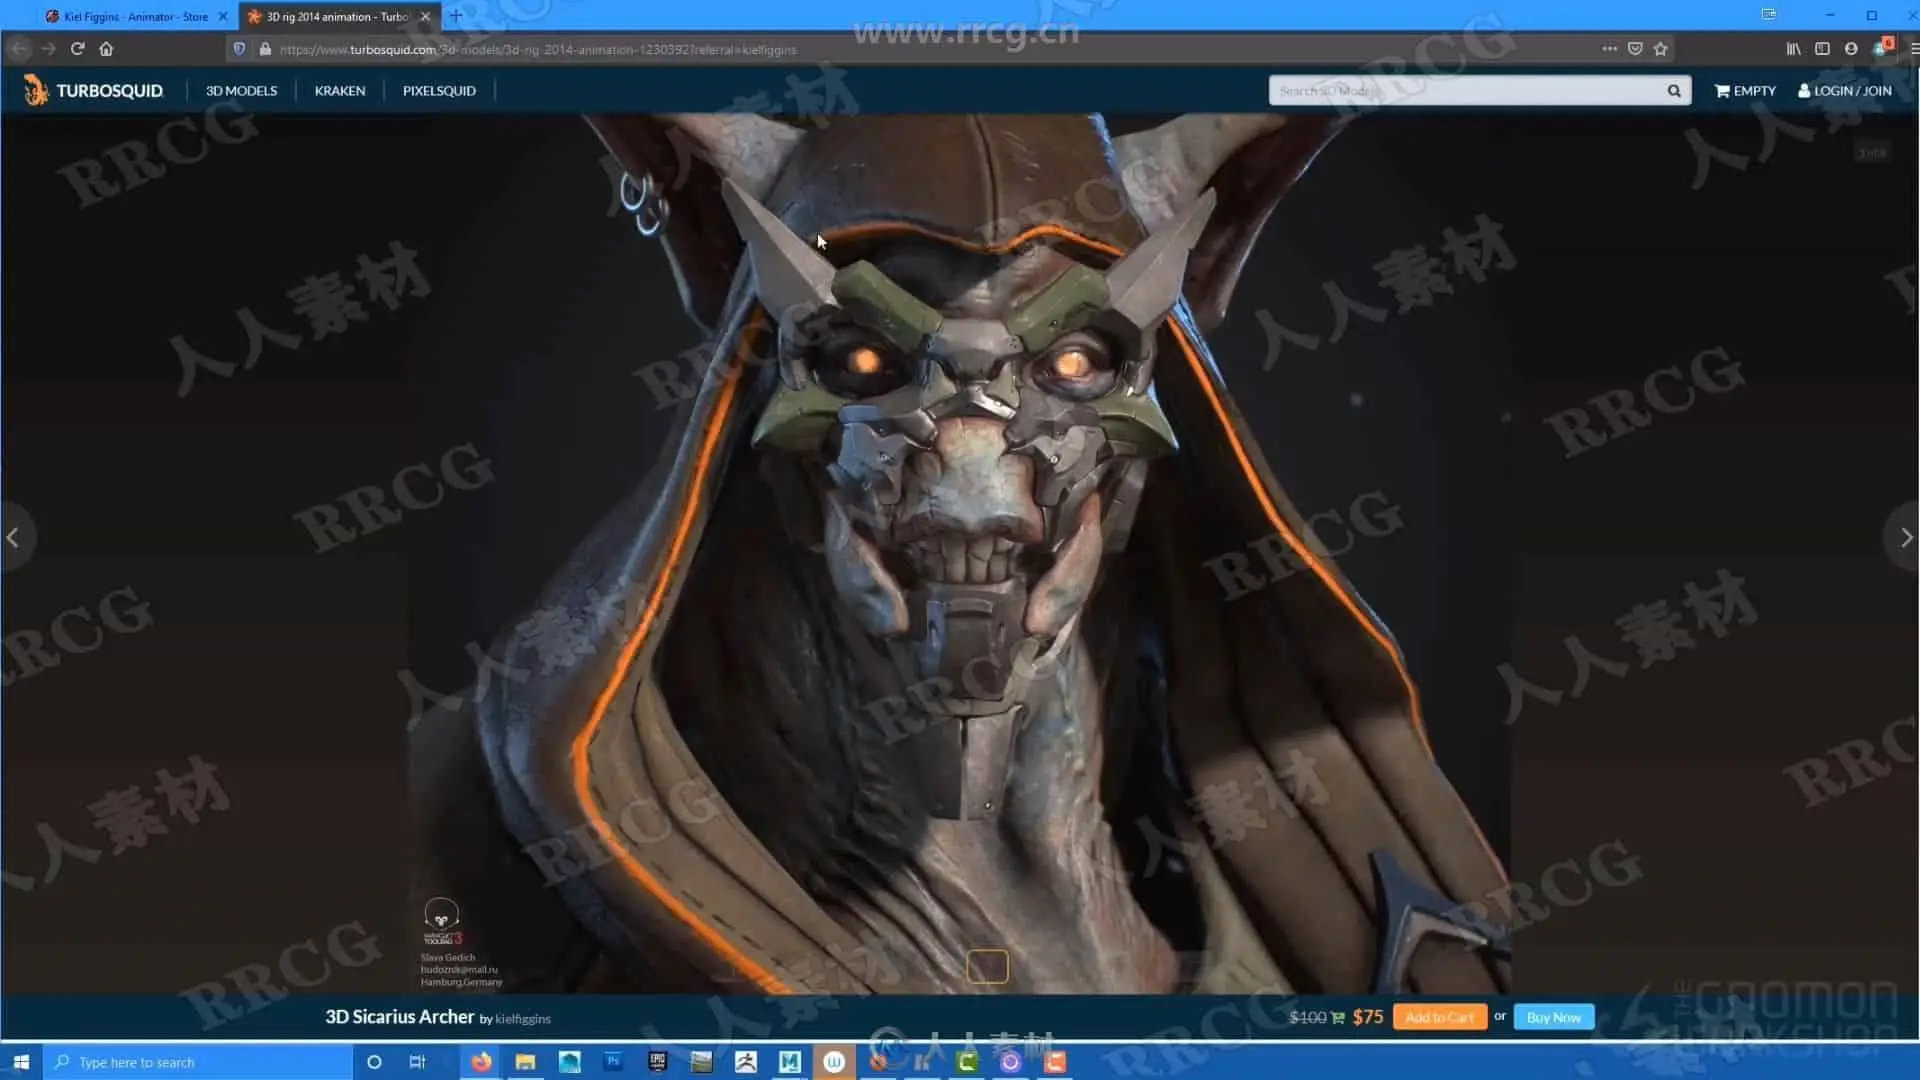The height and width of the screenshot is (1080, 1920).
Task: Click the search magnifier icon
Action: 1674,90
